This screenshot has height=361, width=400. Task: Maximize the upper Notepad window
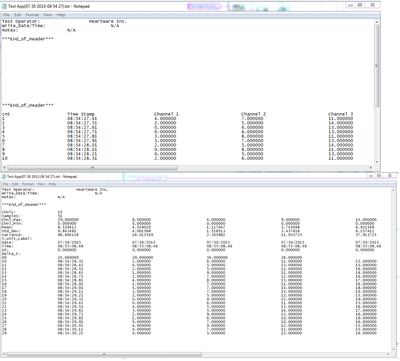(x=360, y=5)
